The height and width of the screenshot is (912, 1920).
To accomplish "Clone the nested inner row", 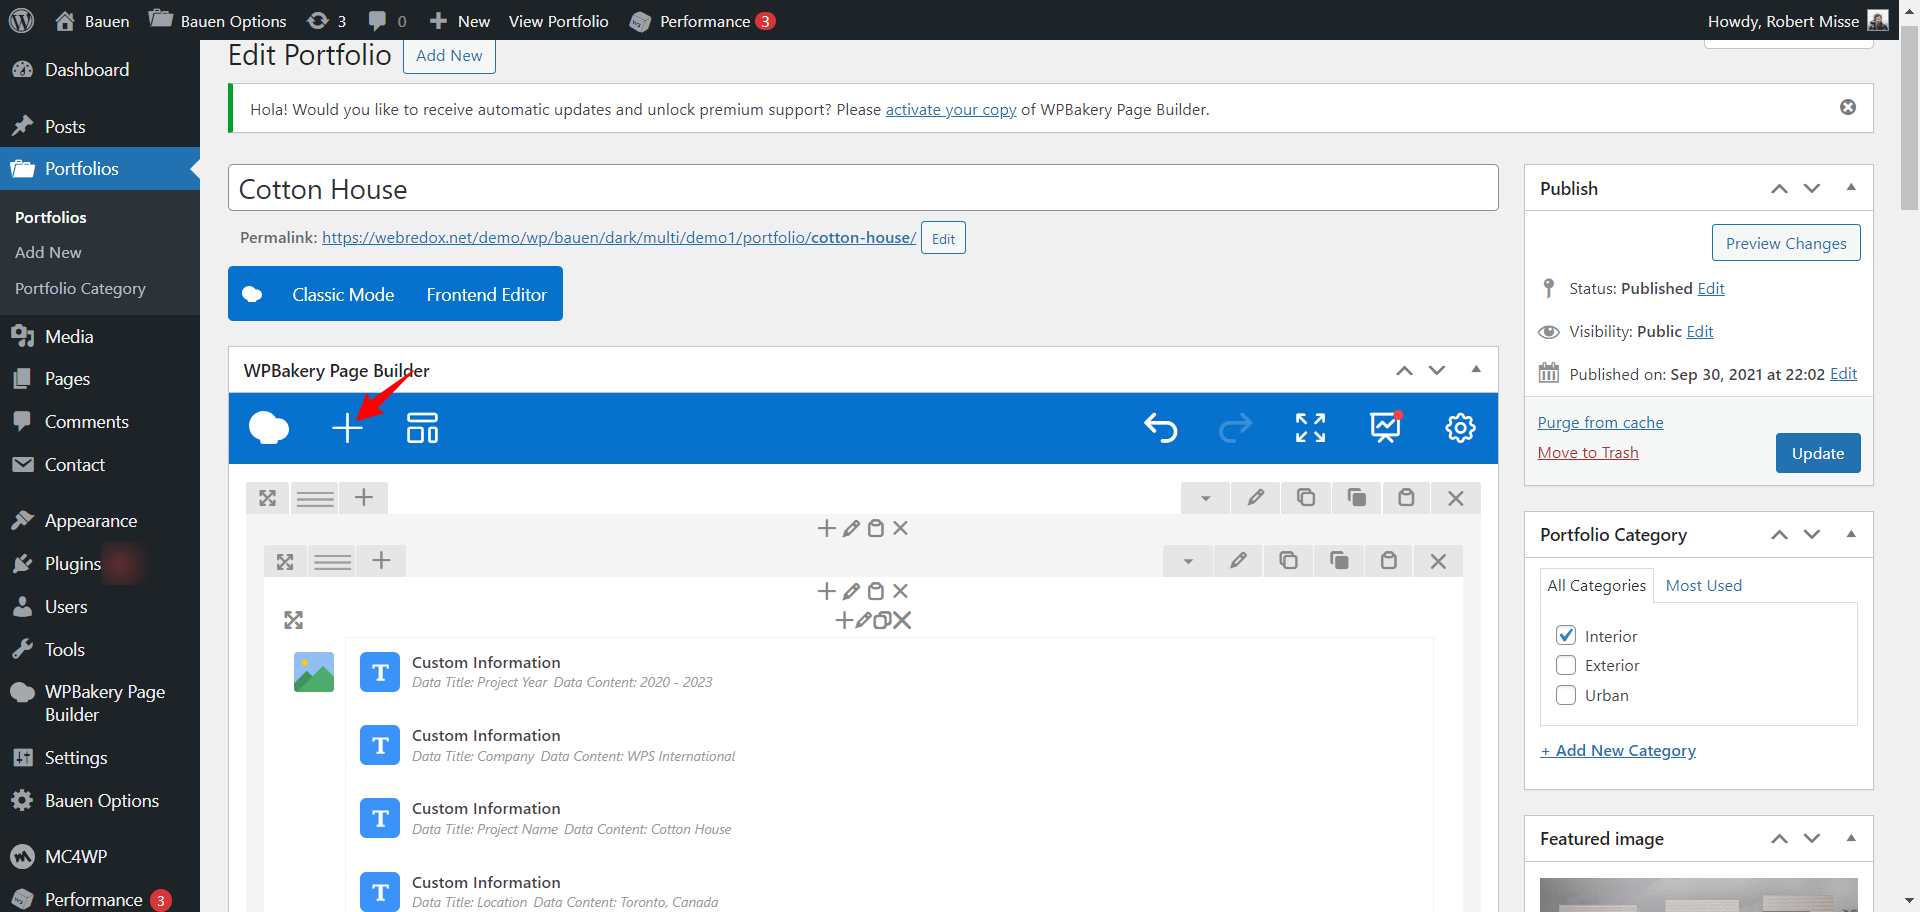I will click(x=1338, y=560).
